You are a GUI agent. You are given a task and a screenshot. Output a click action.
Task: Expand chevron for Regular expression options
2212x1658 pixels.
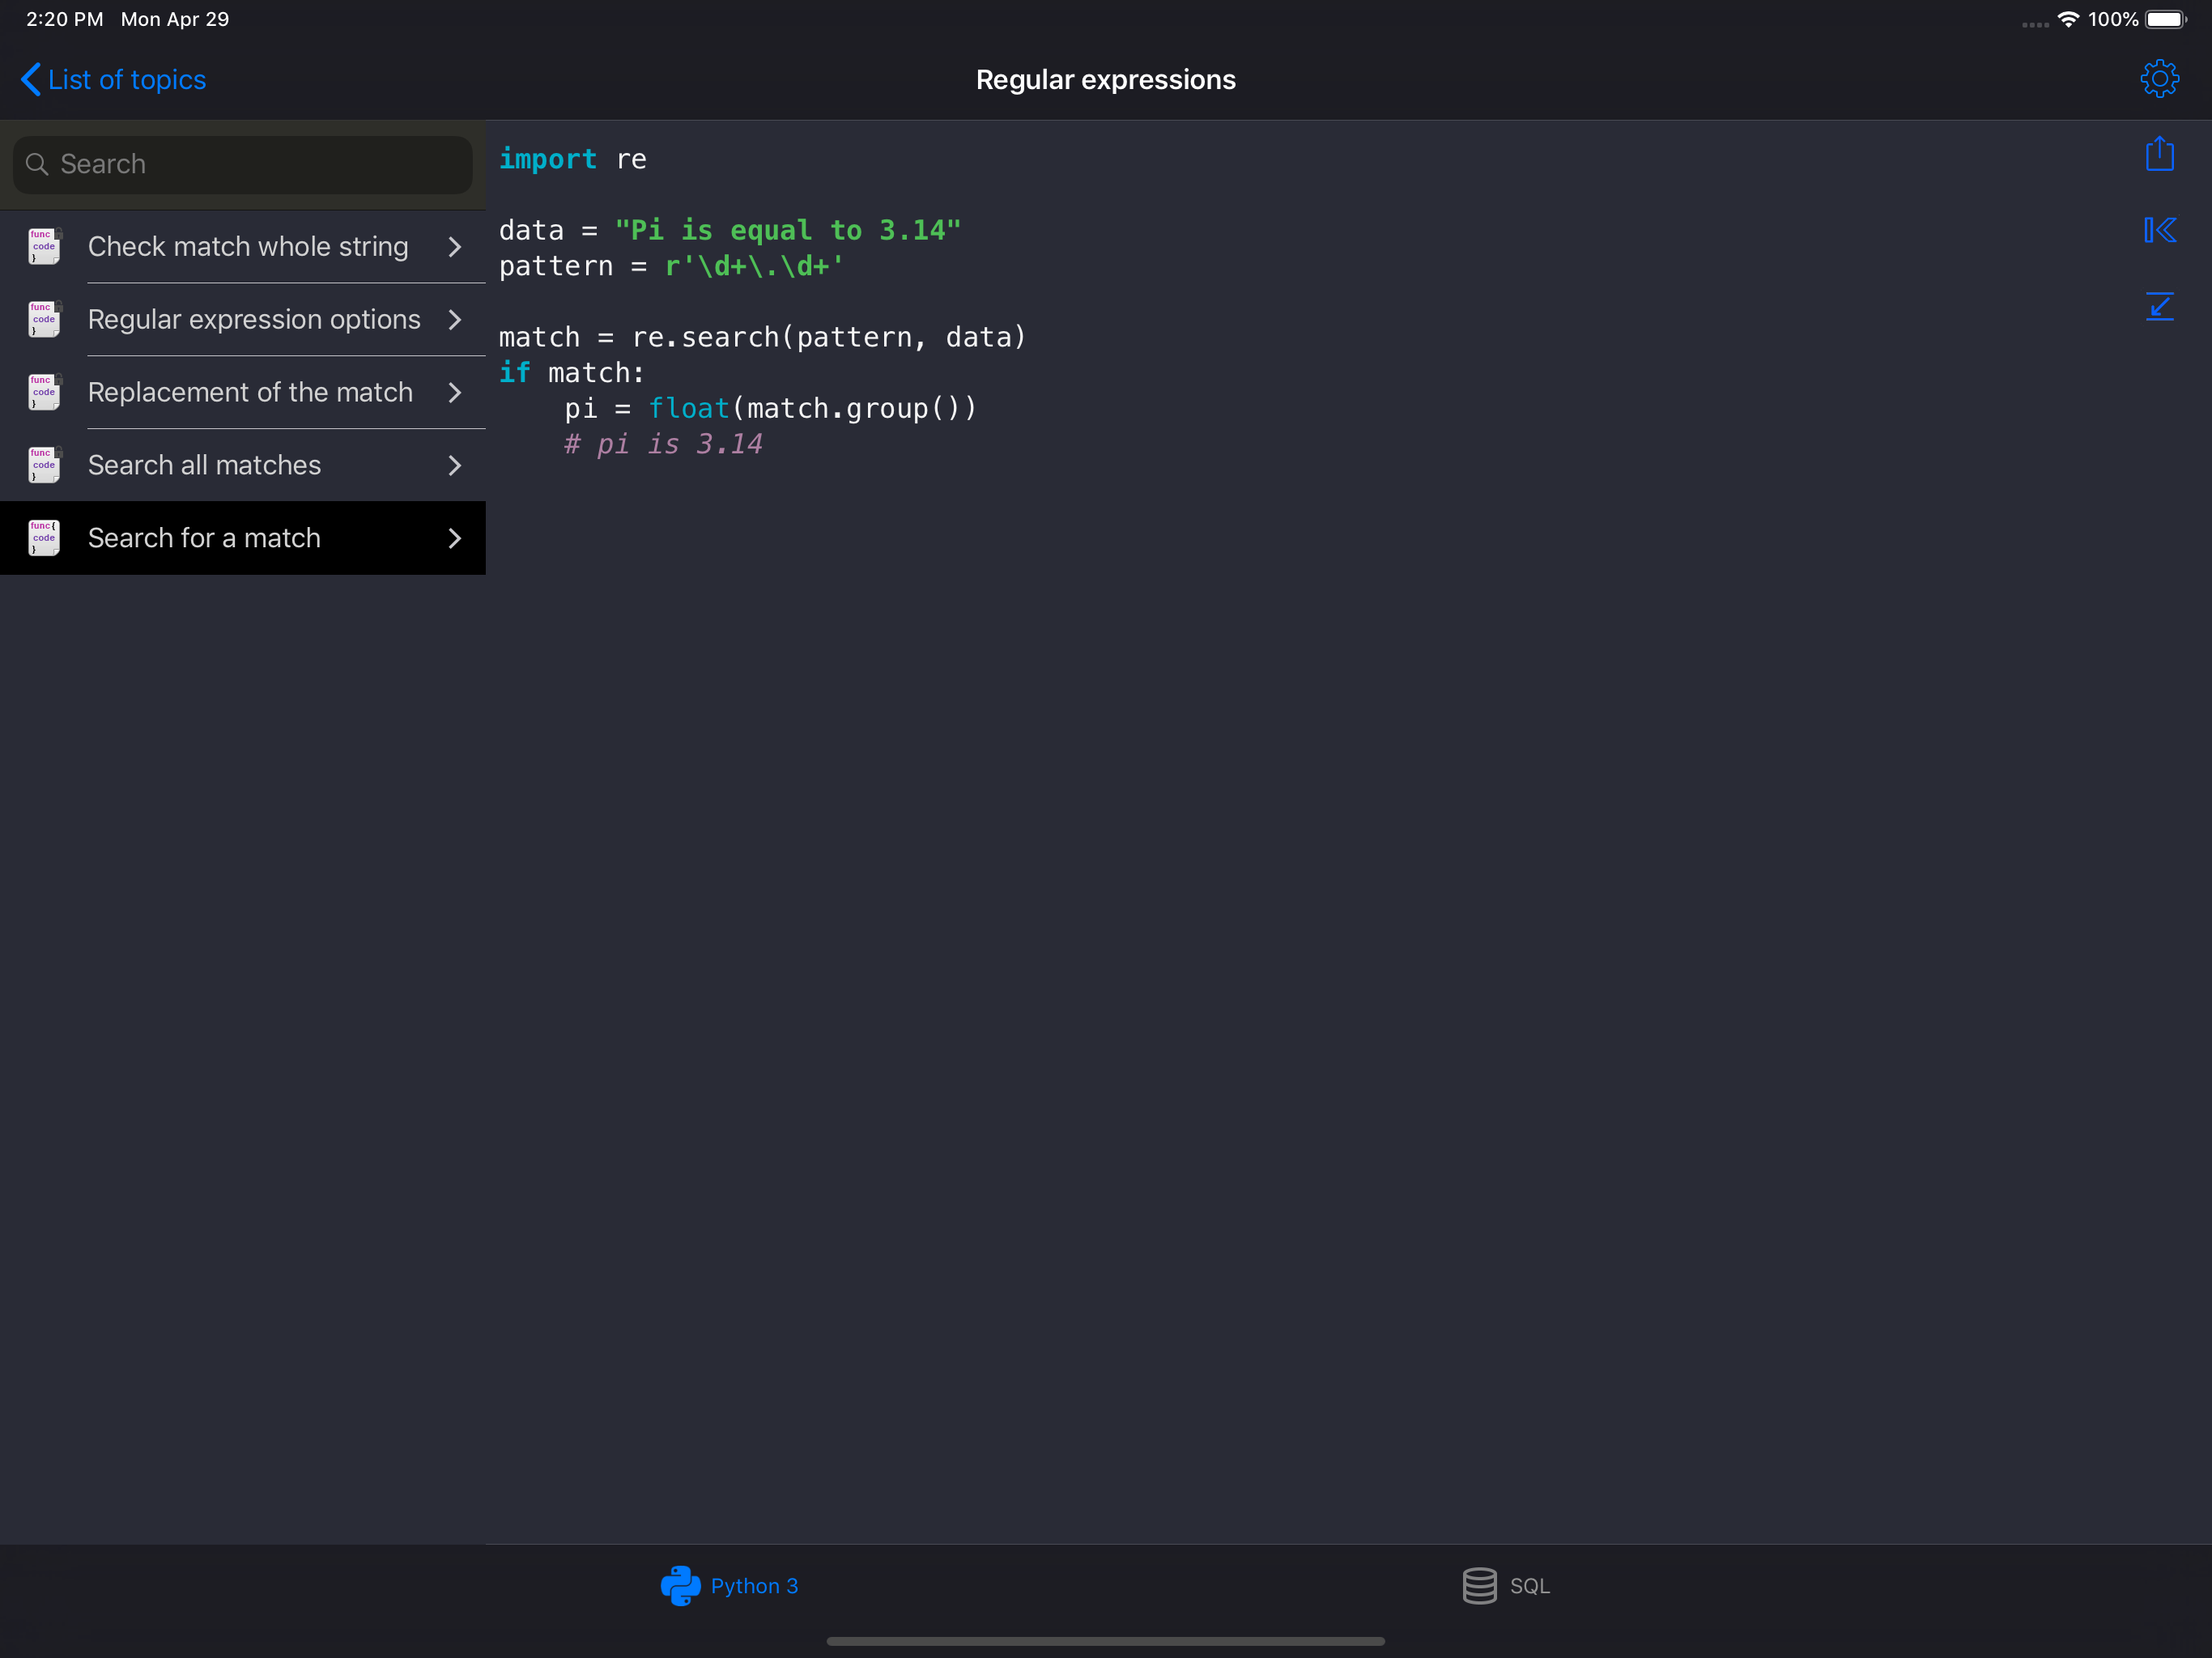455,319
